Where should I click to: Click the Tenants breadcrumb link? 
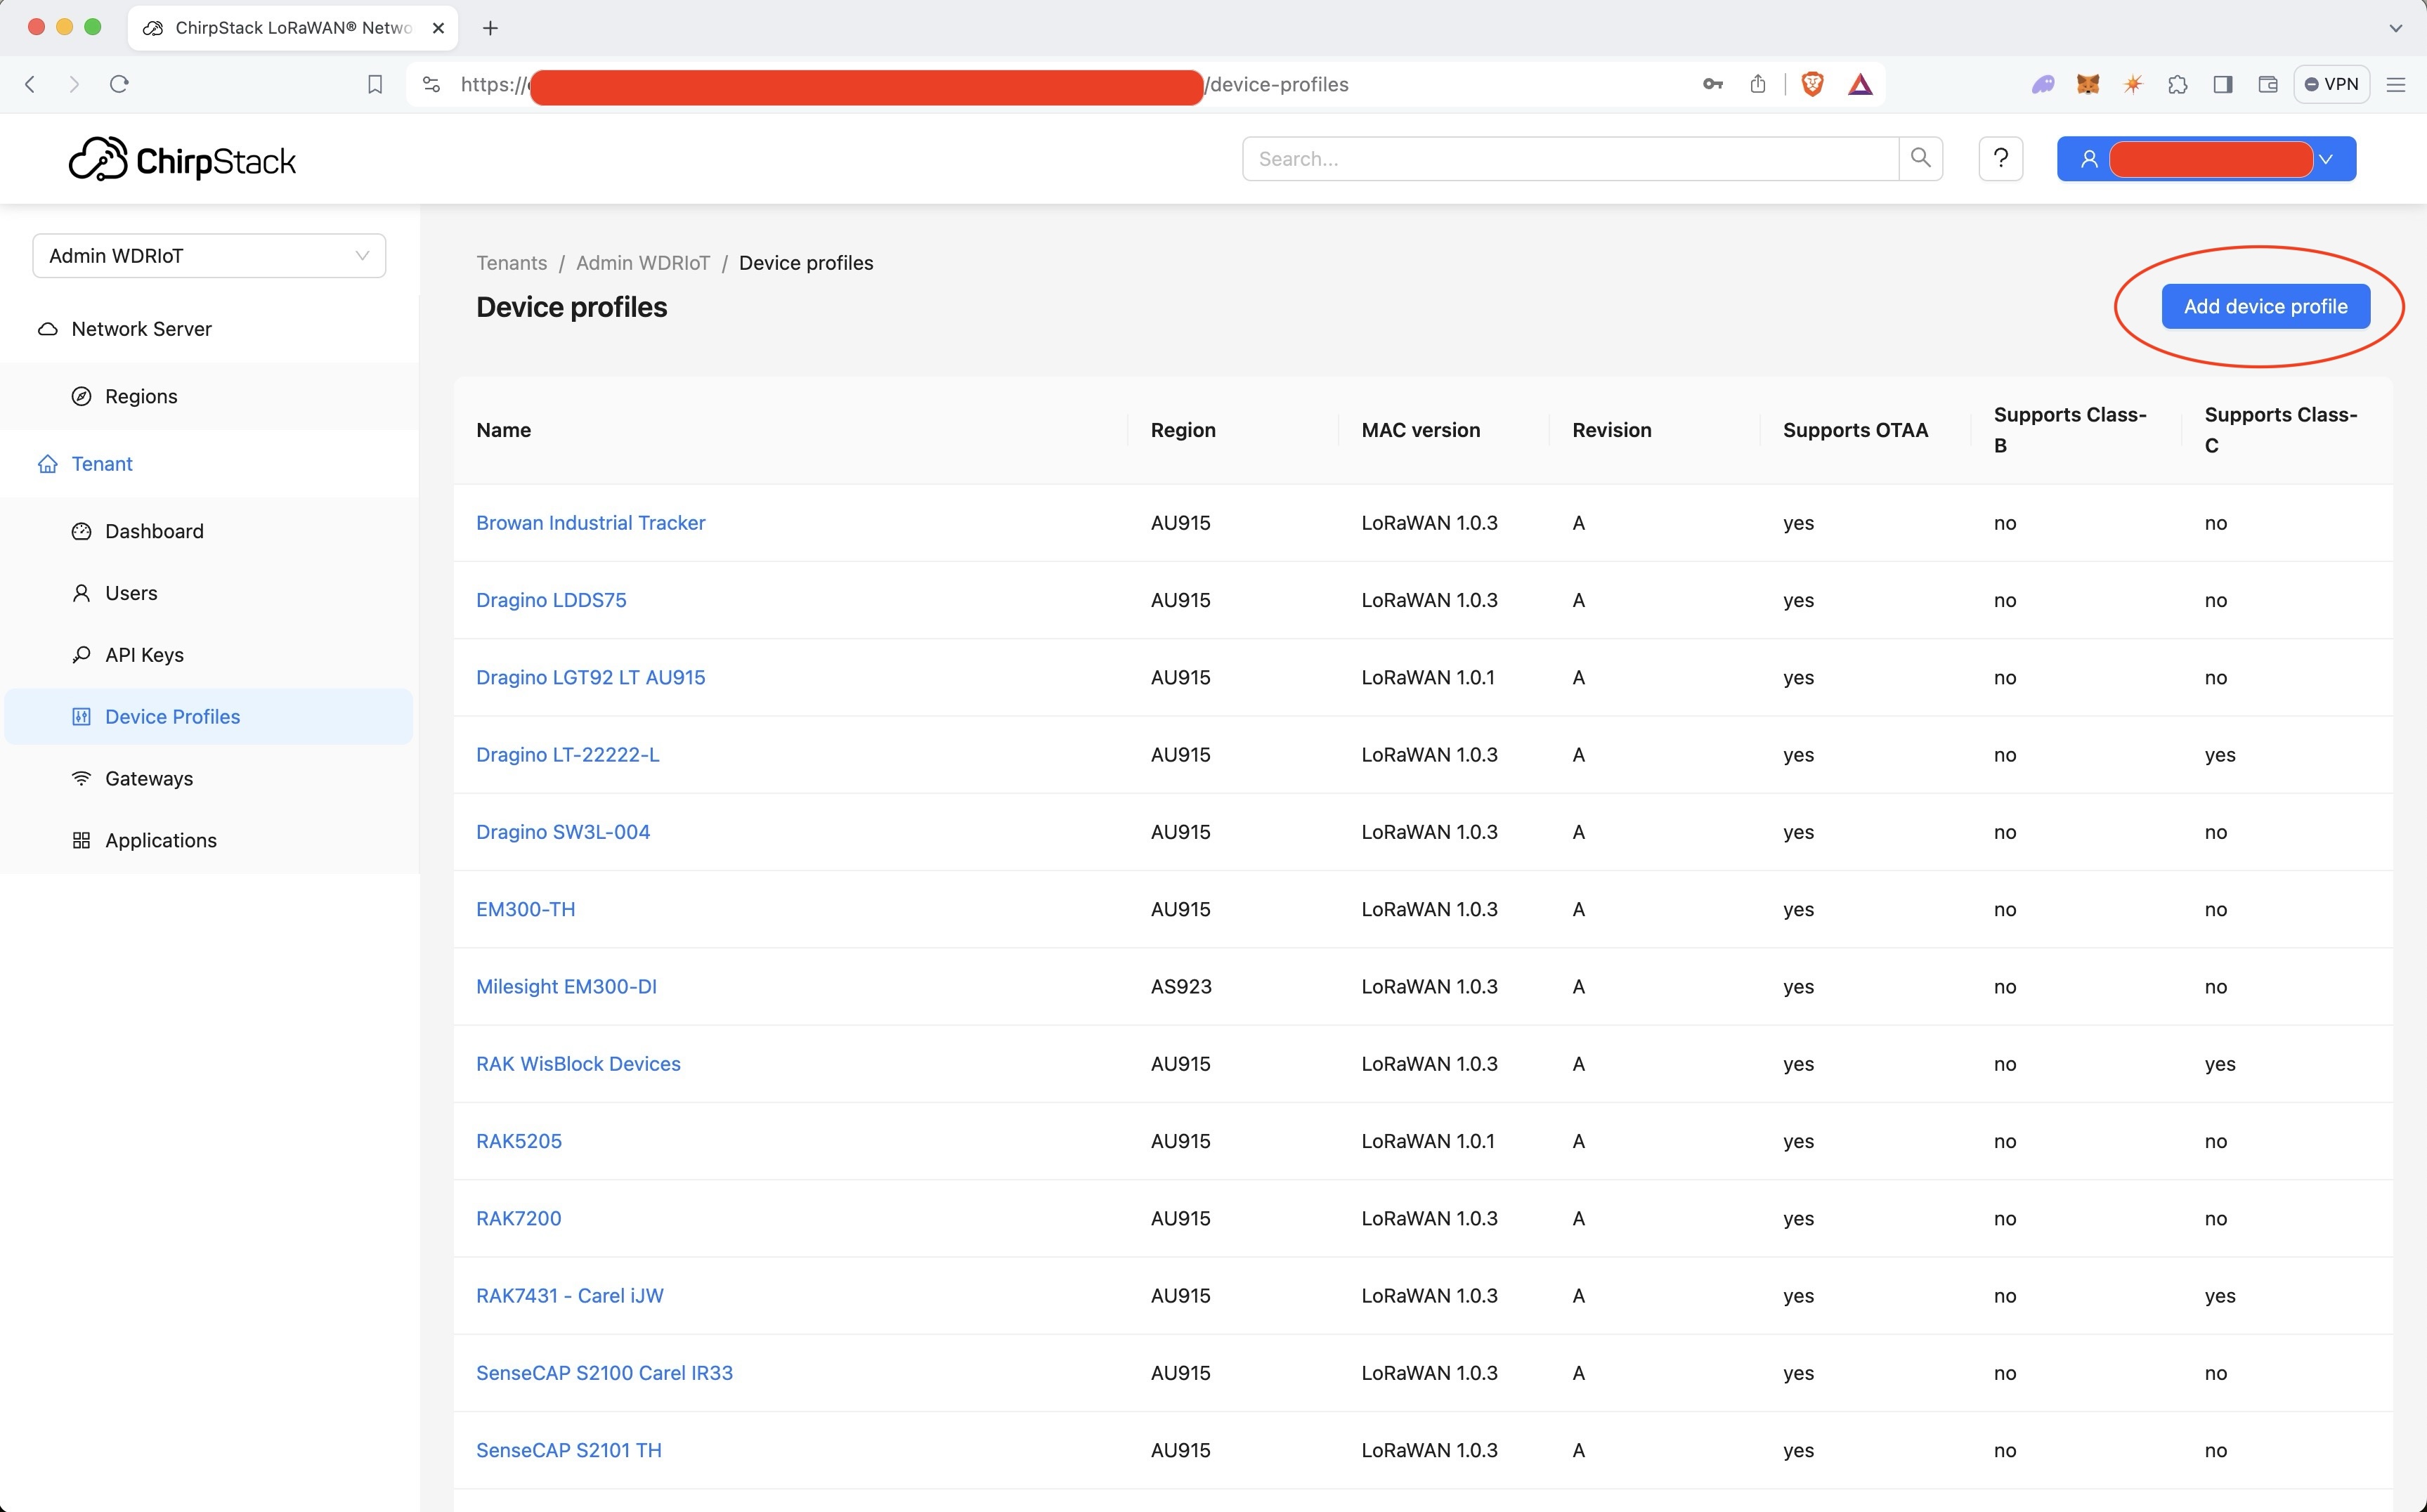pos(511,263)
